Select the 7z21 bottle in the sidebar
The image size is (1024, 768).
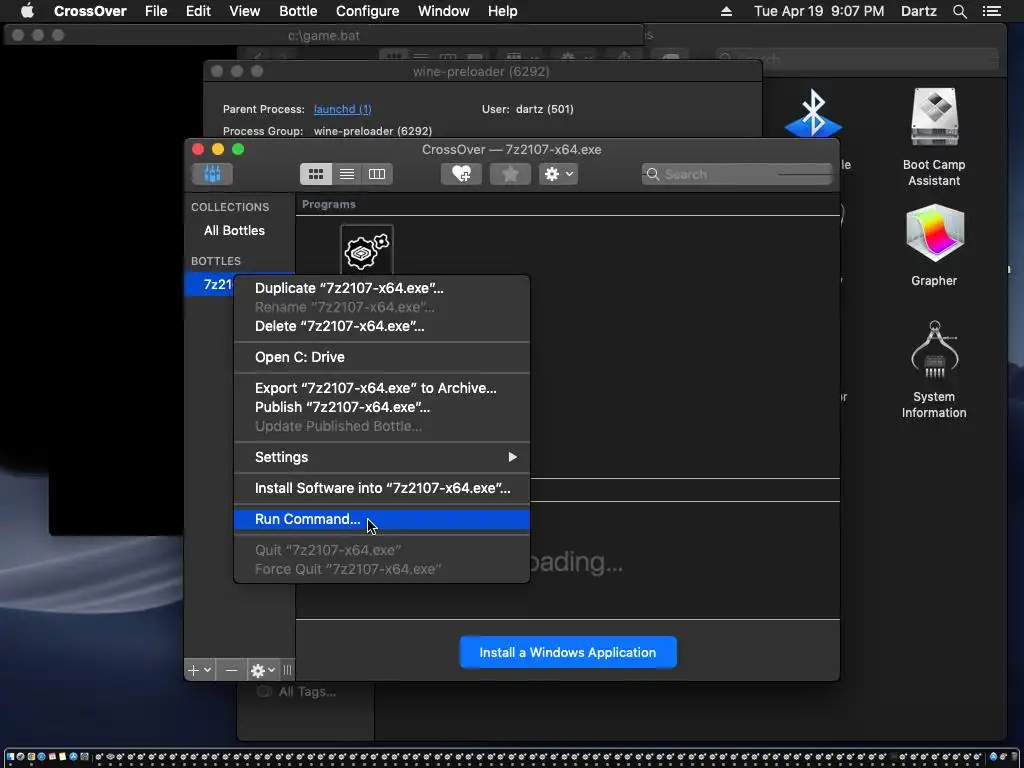coord(210,285)
